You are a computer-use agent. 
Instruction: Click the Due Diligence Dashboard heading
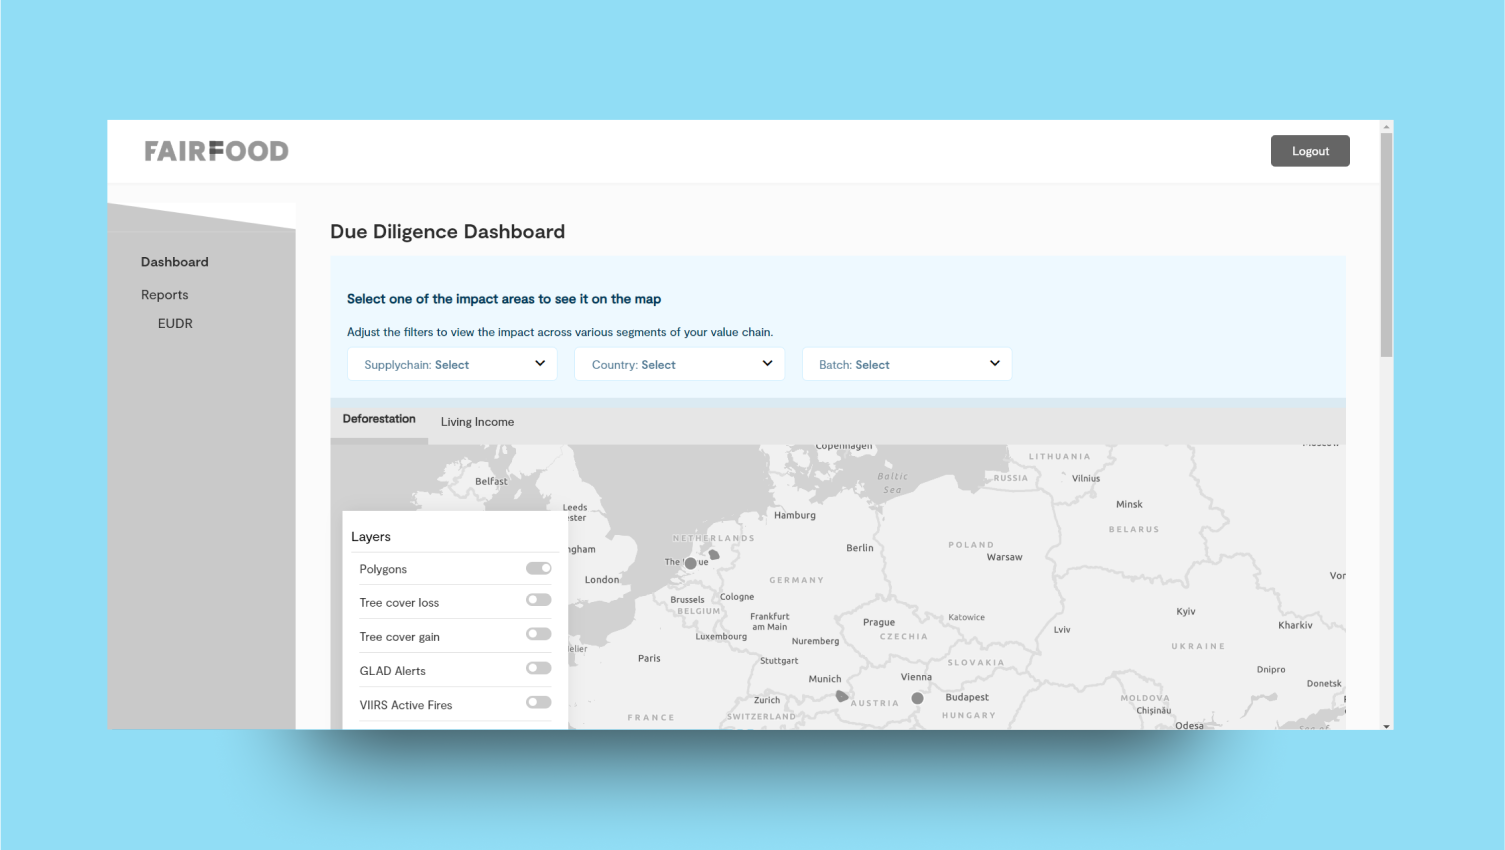(x=448, y=232)
